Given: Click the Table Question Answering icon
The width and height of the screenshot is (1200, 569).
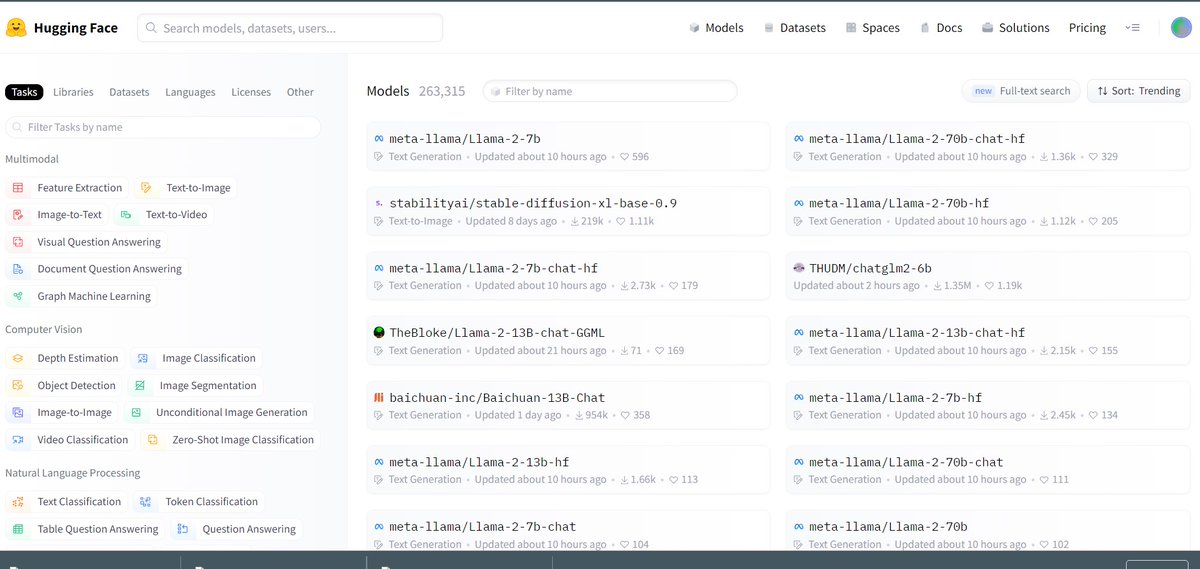Looking at the screenshot, I should (18, 529).
